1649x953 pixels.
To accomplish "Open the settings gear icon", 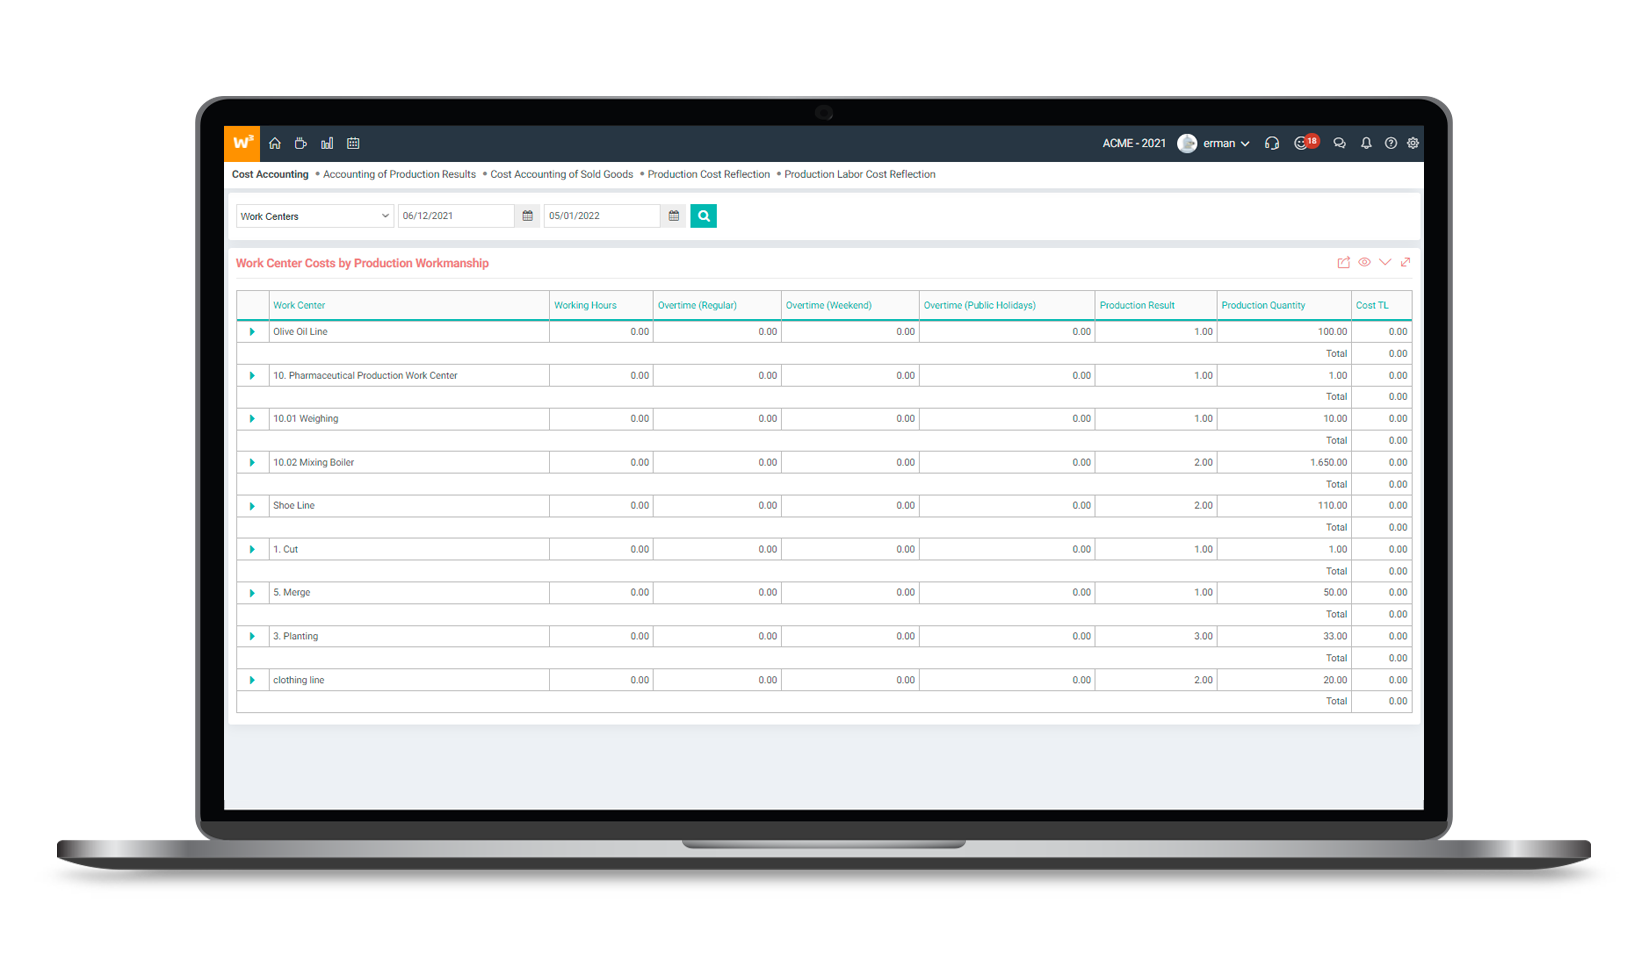I will tap(1413, 143).
